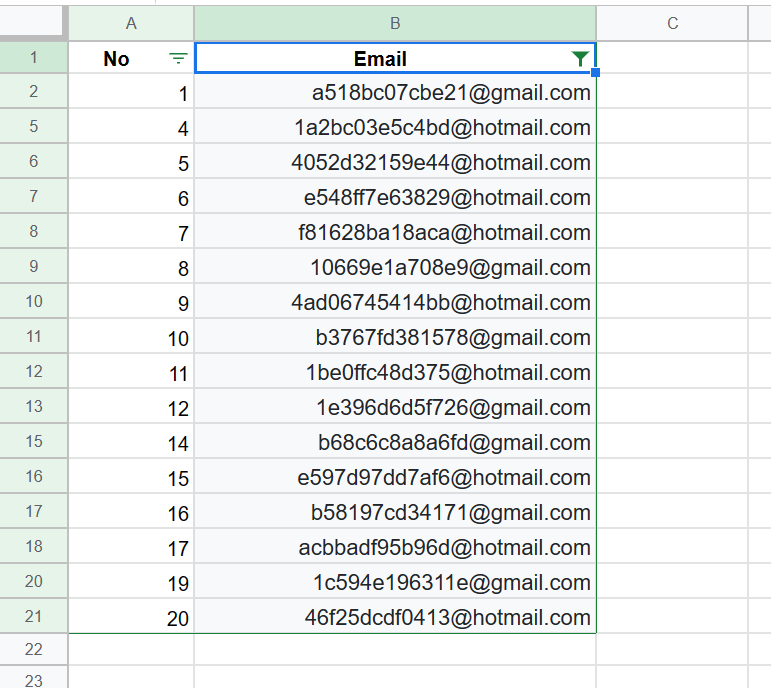Click cell acbbadf95b96d@hotmail.com

[395, 546]
